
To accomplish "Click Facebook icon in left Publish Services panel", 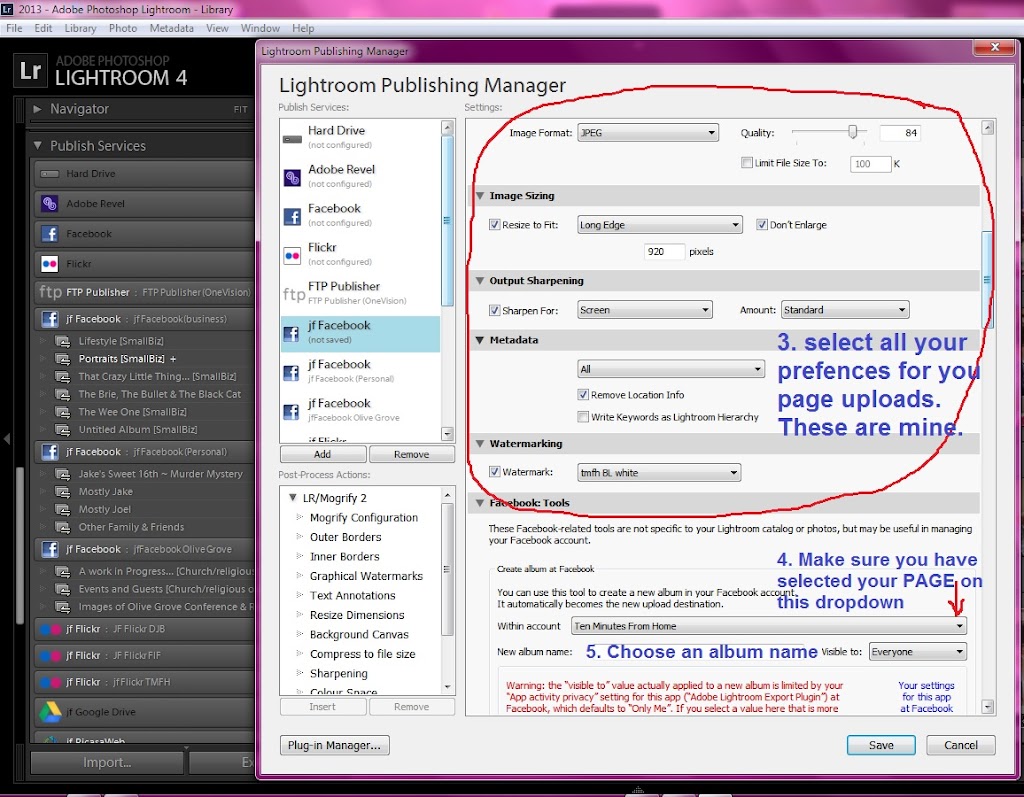I will click(50, 234).
